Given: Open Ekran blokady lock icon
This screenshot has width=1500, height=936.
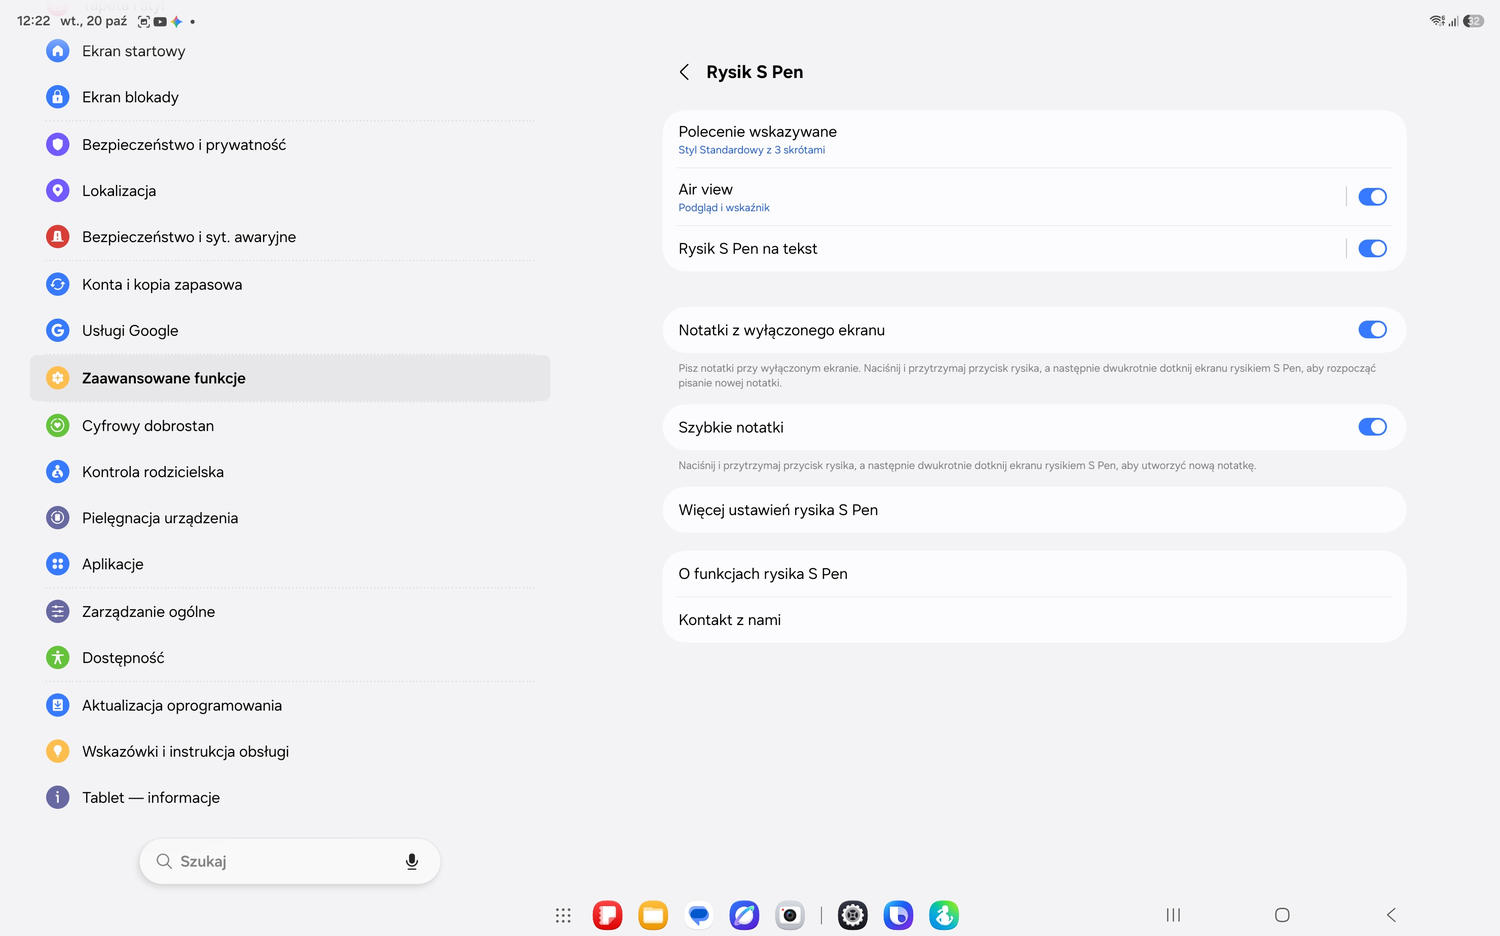Looking at the screenshot, I should (x=58, y=97).
